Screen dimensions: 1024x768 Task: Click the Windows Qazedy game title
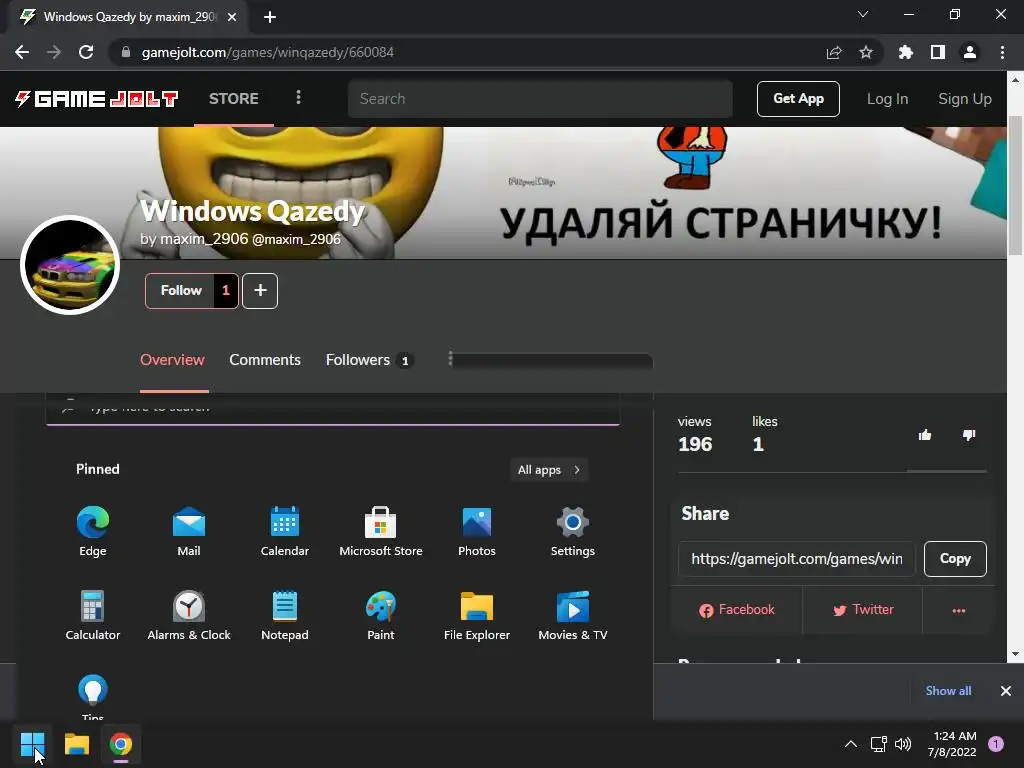253,211
